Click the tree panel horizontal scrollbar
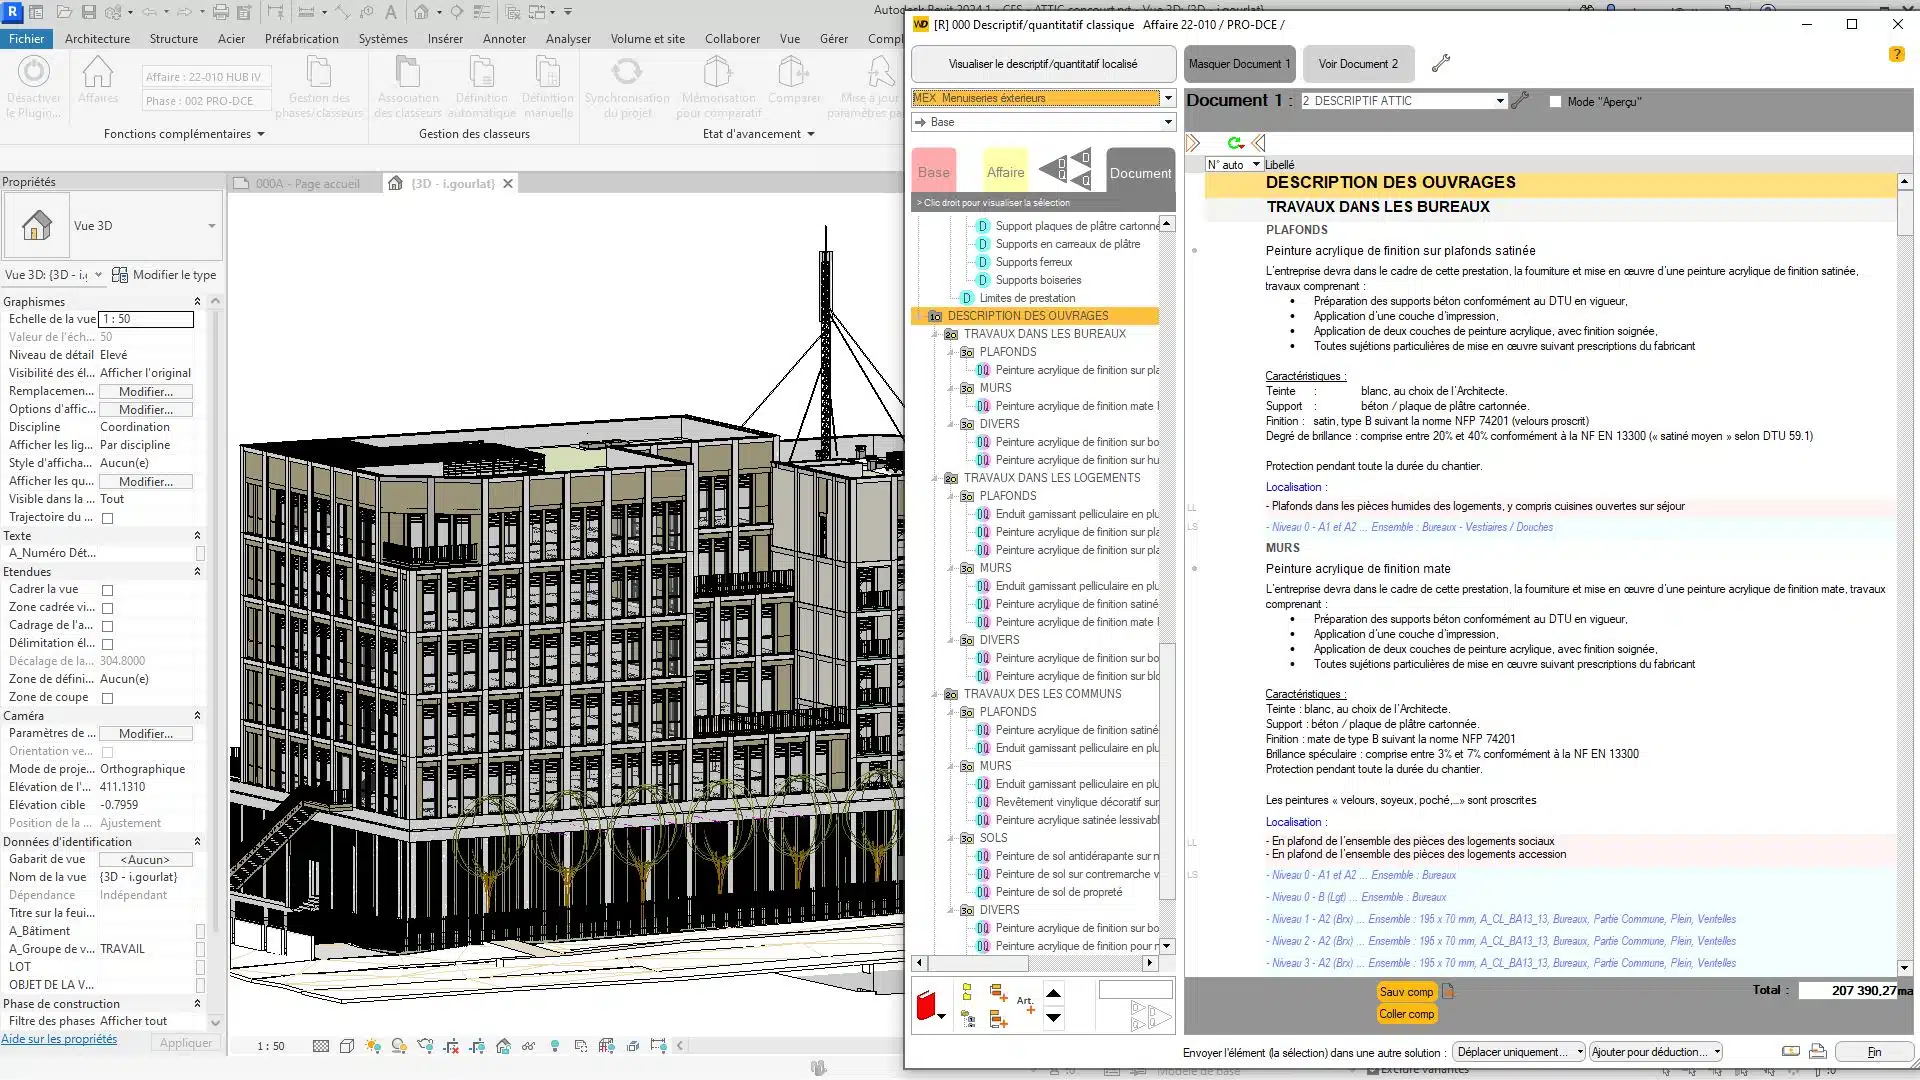 (x=1035, y=963)
